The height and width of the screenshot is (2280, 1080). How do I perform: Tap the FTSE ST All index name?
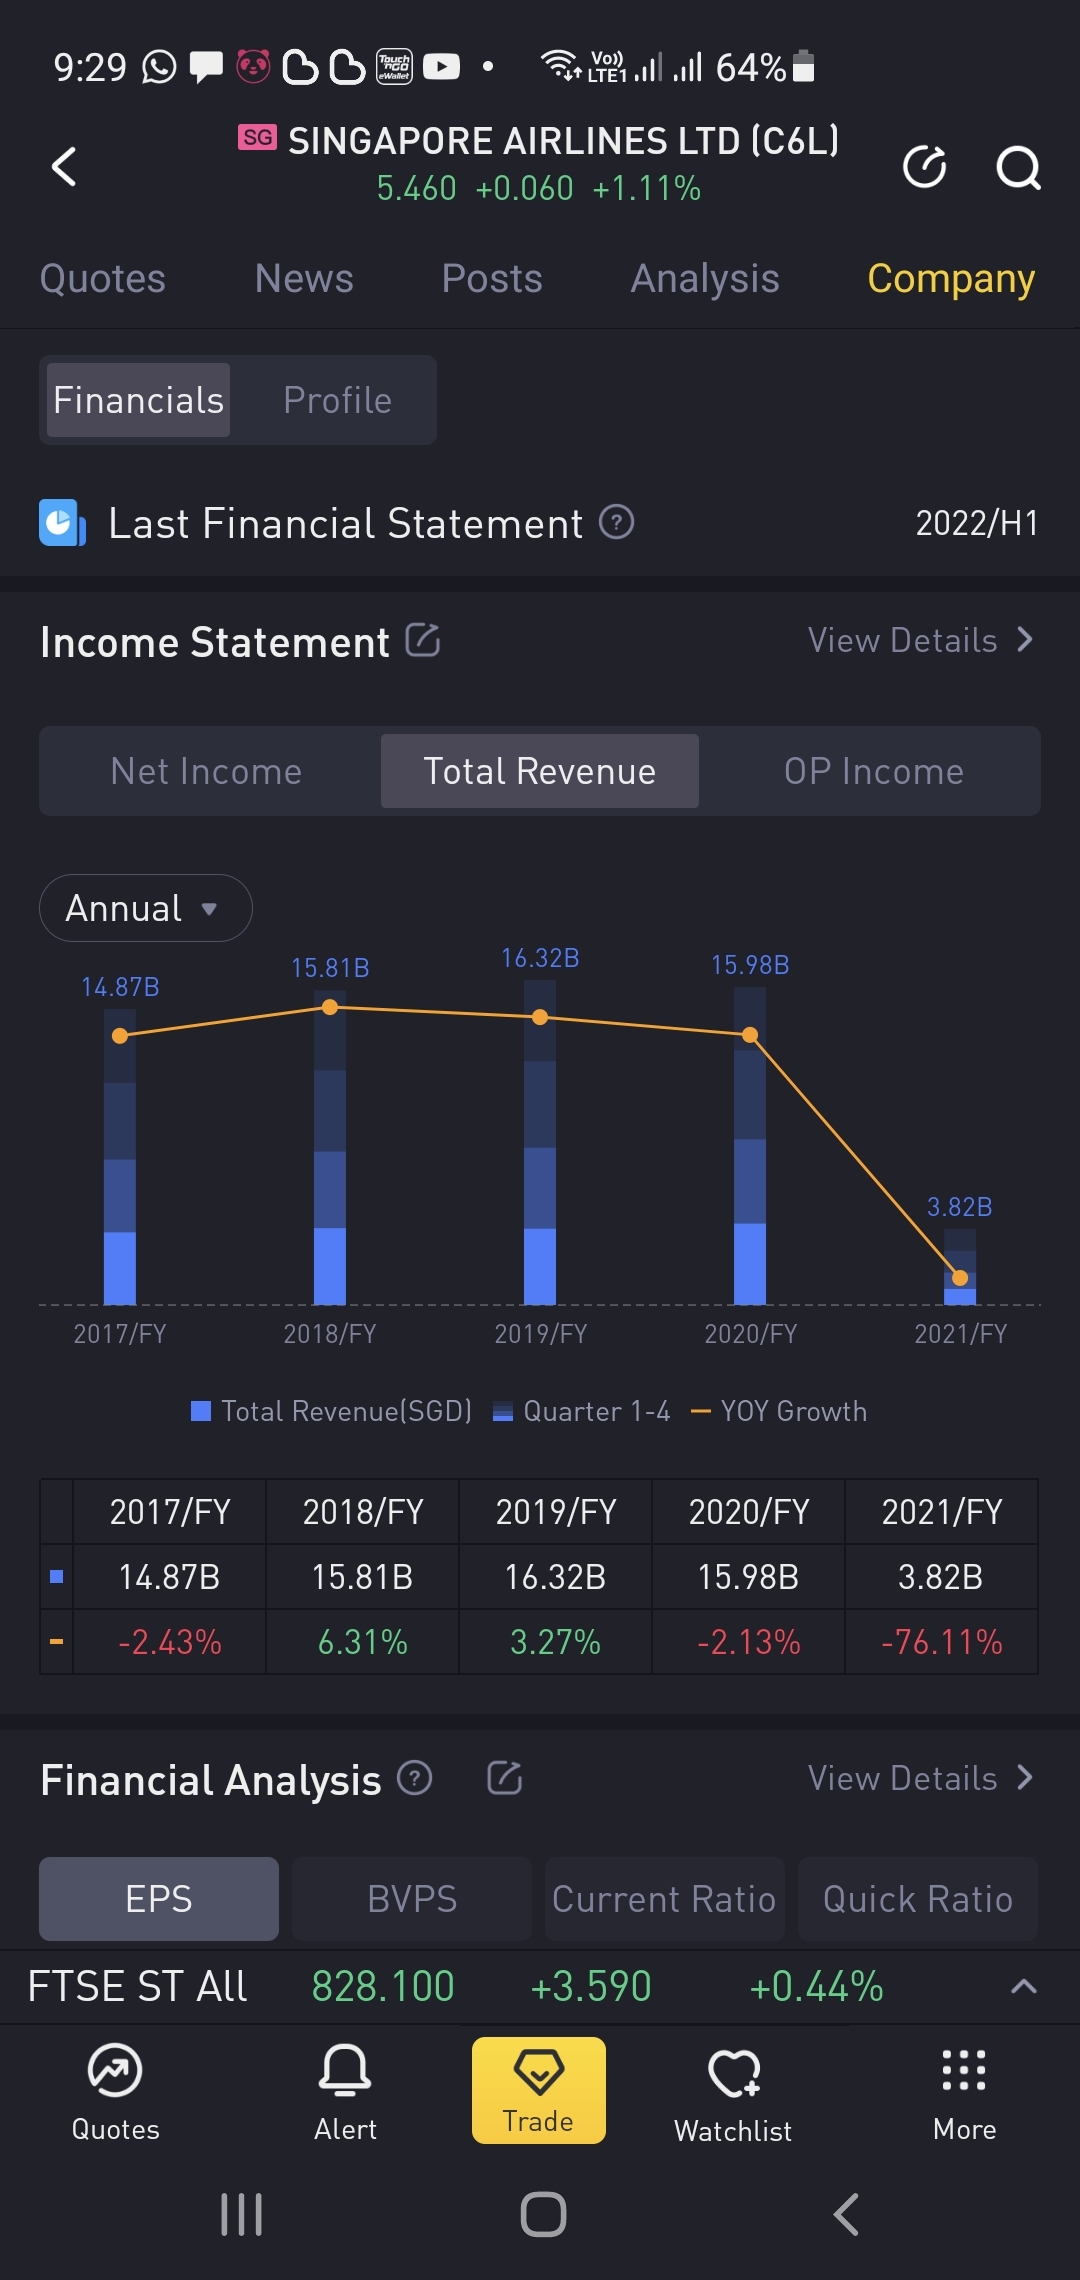pyautogui.click(x=137, y=1986)
